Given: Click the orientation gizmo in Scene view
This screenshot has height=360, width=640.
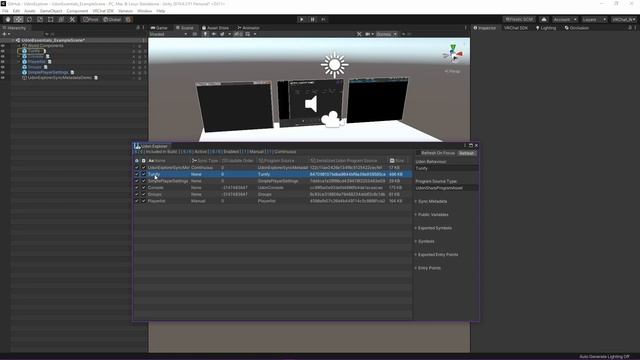Looking at the screenshot, I should tap(453, 54).
